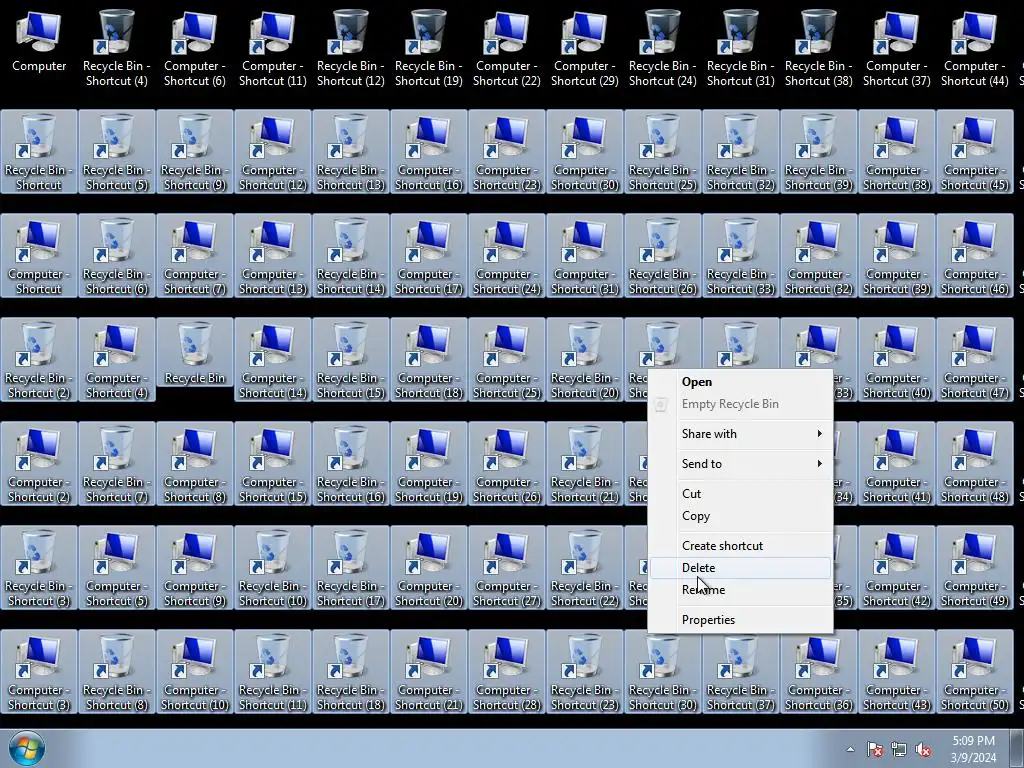Select Computer - Shortcut (26) icon
The image size is (1024, 768).
coord(507,464)
